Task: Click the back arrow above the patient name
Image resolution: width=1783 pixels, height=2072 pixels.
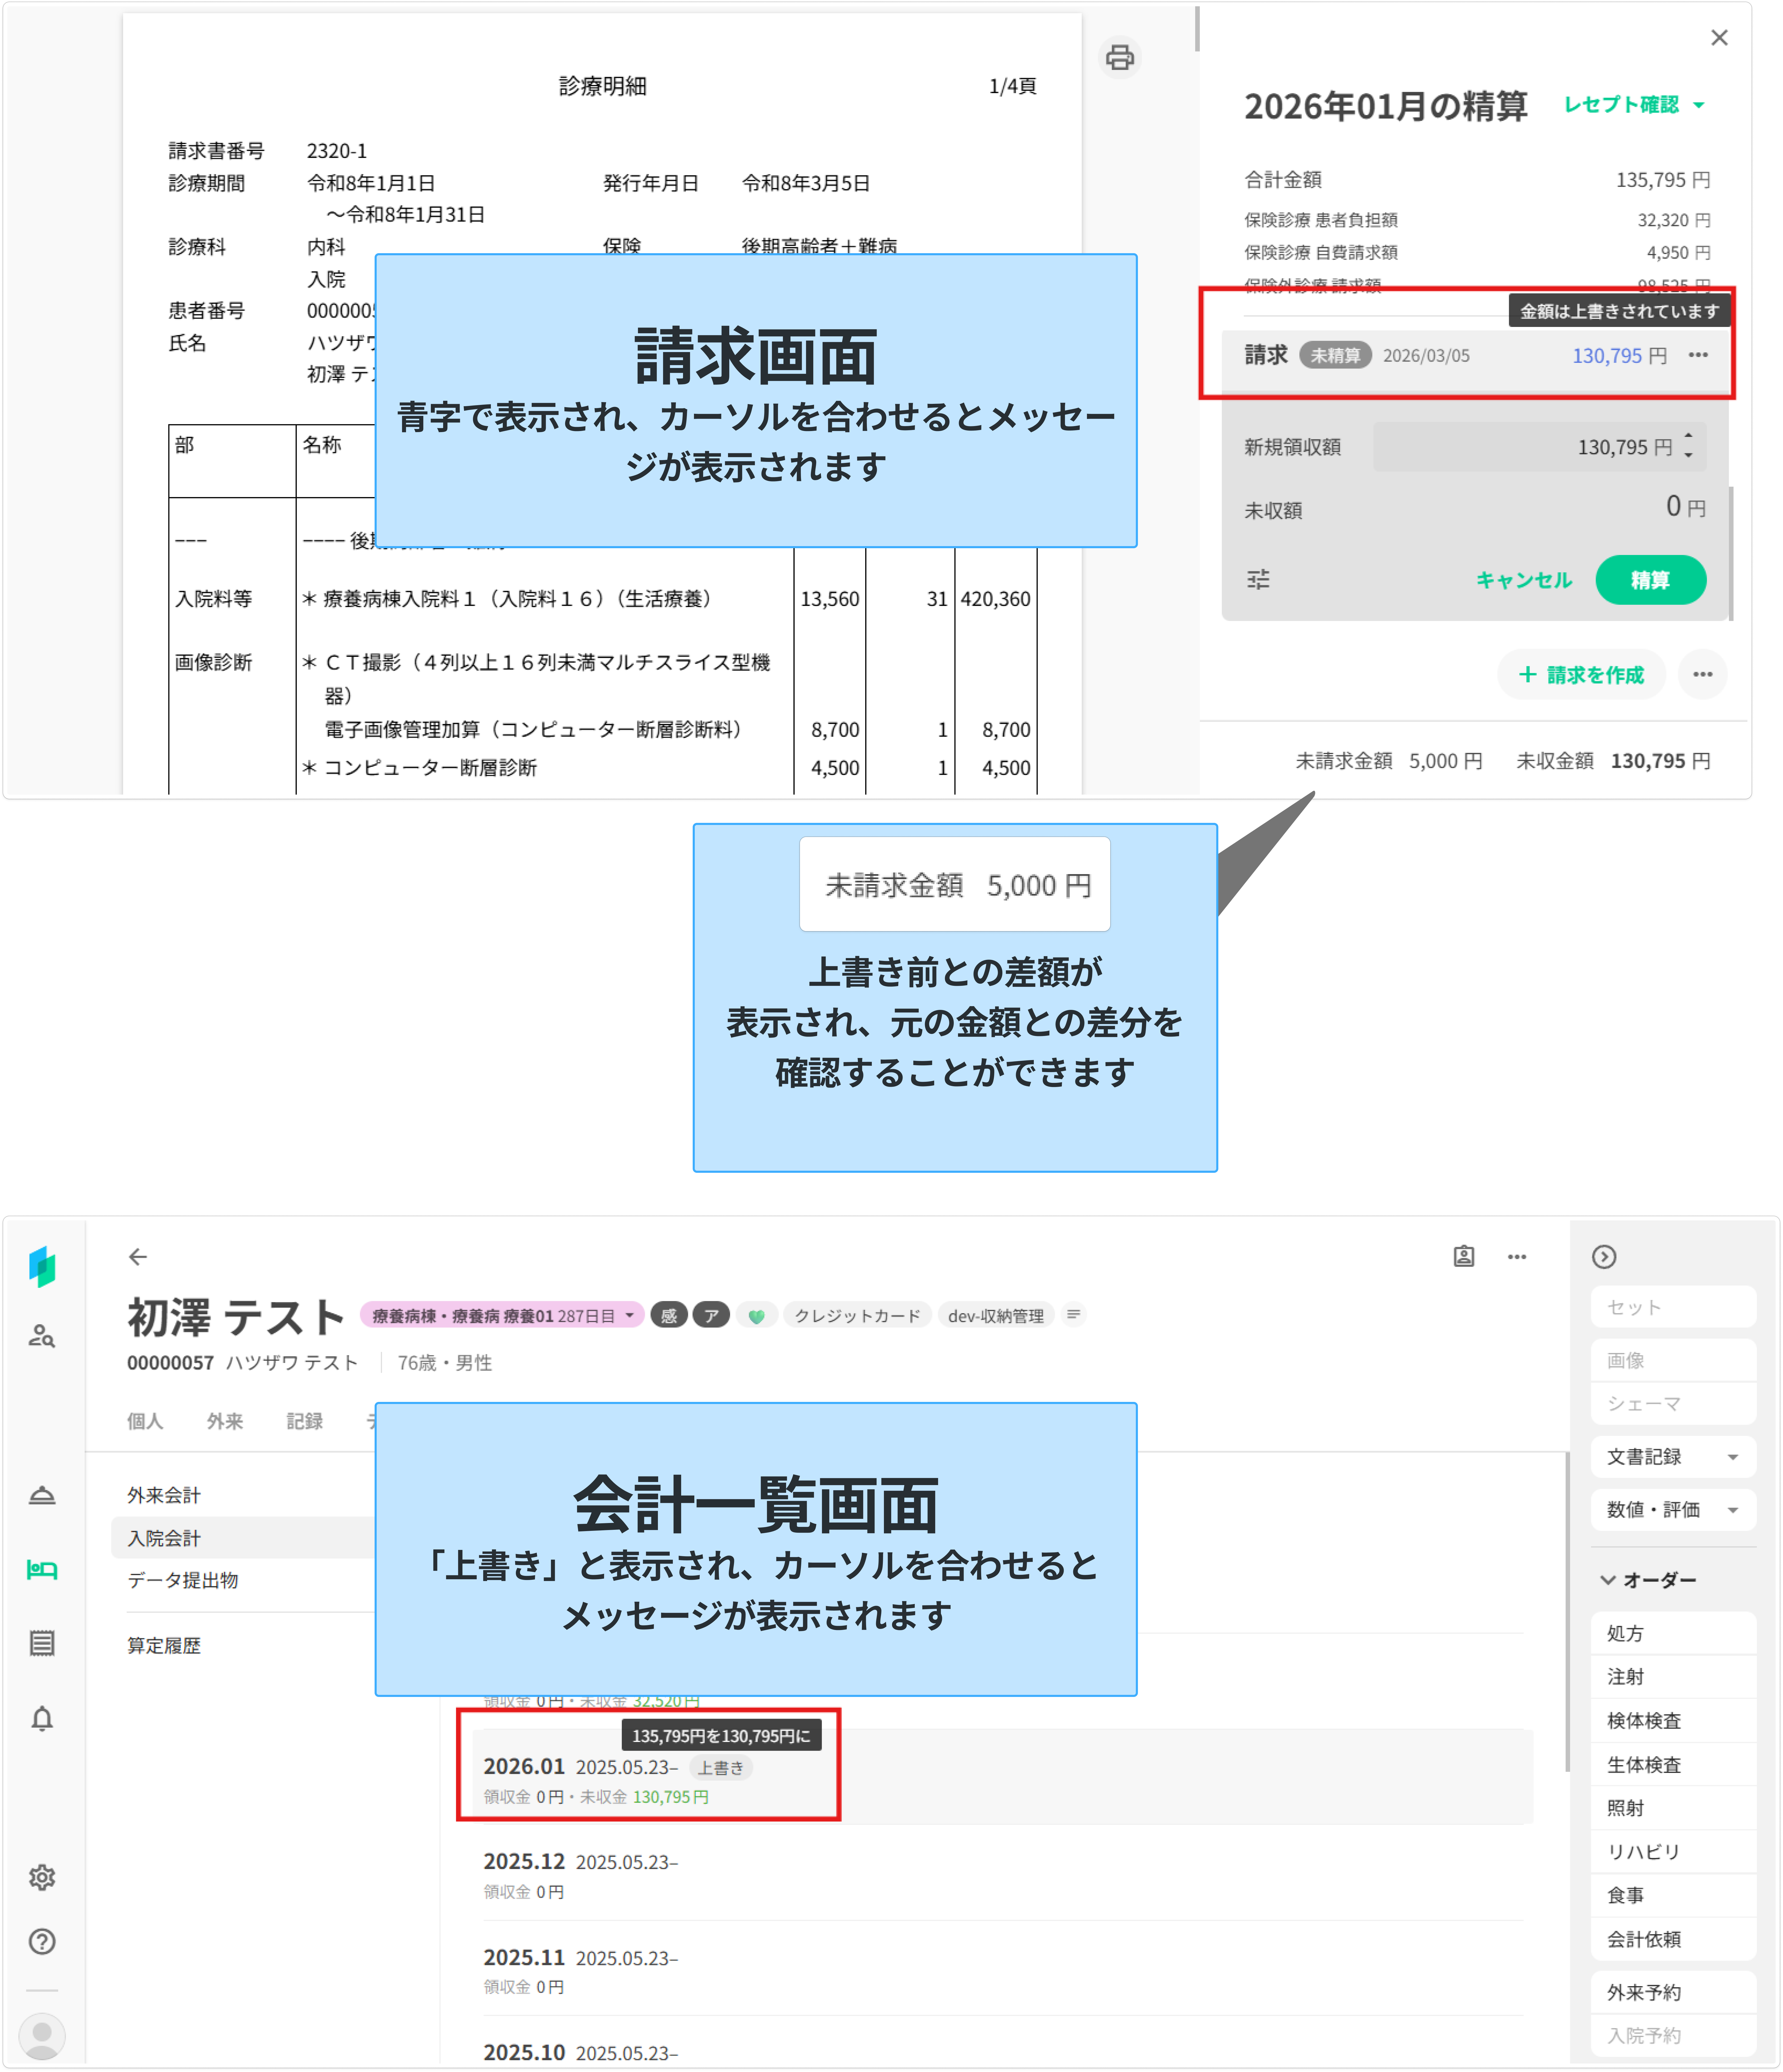Action: click(x=138, y=1257)
